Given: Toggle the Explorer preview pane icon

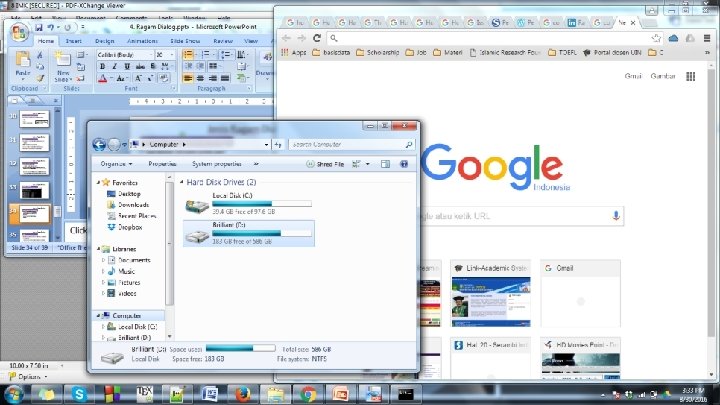Looking at the screenshot, I should click(385, 164).
